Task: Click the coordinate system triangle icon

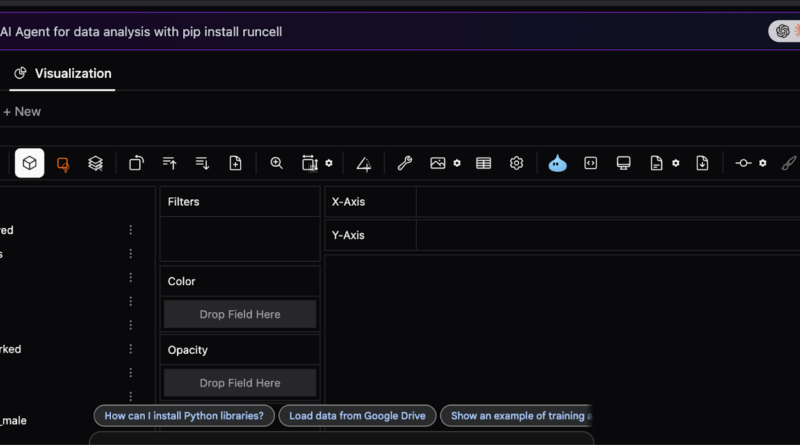Action: click(x=364, y=164)
